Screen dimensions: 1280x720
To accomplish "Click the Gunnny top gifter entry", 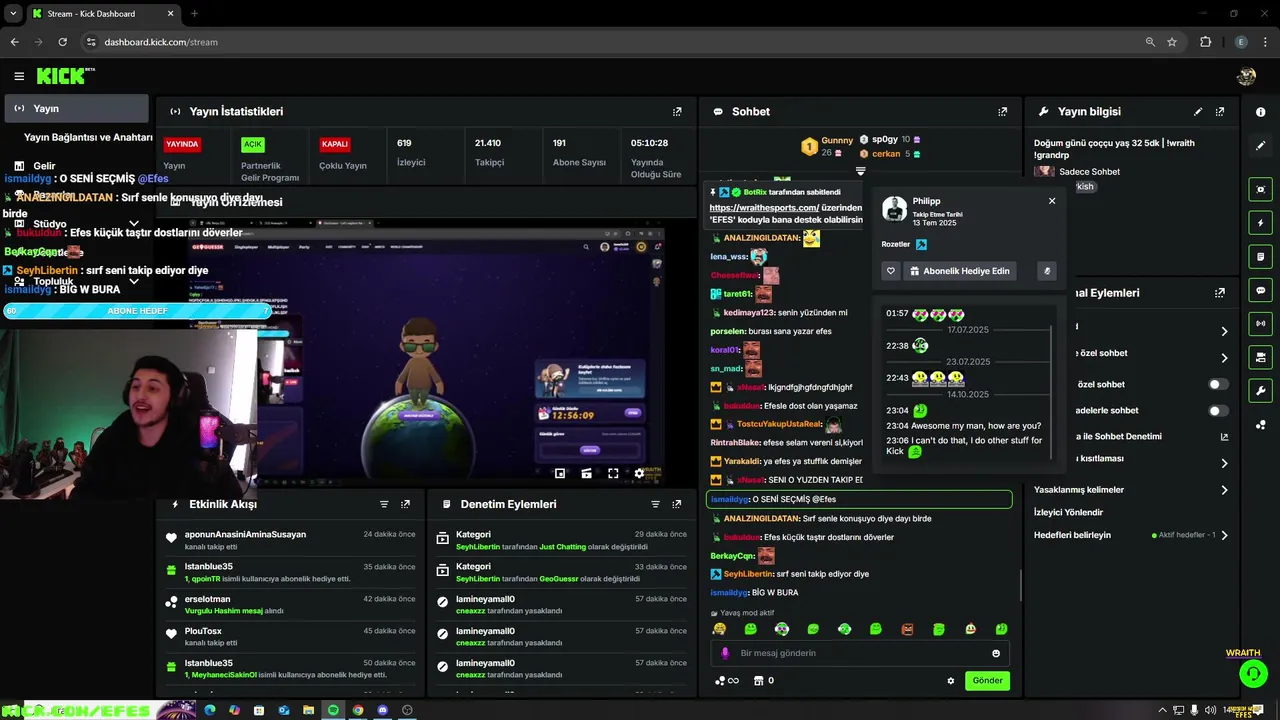I will tap(827, 147).
